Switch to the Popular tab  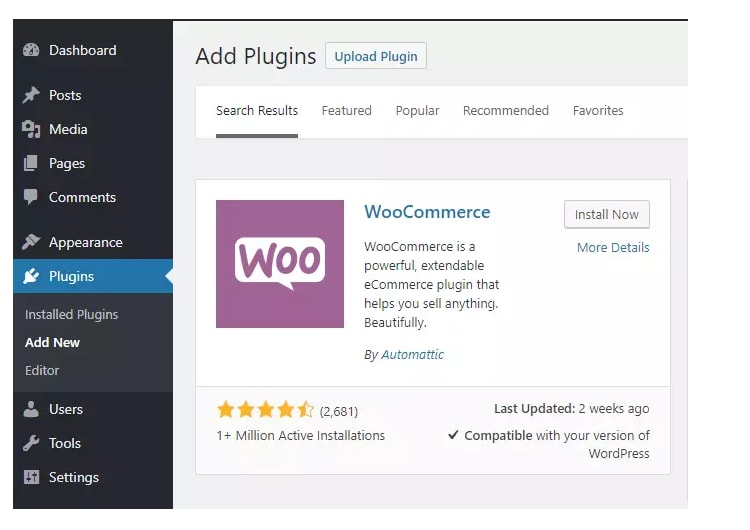[x=417, y=111]
